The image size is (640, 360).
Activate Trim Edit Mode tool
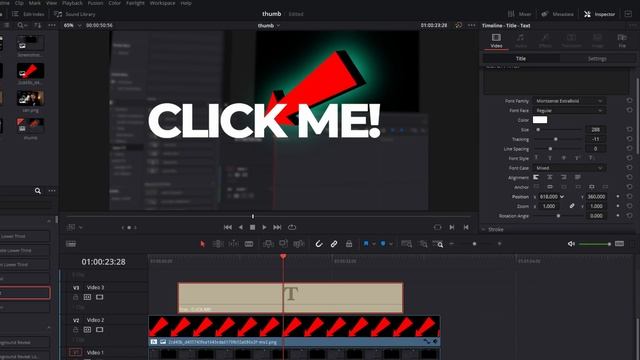coord(218,244)
